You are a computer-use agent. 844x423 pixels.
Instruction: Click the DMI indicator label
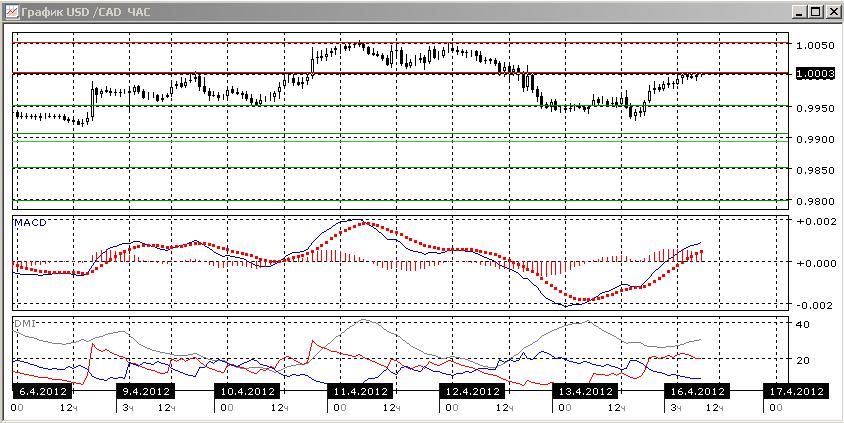pyautogui.click(x=24, y=321)
